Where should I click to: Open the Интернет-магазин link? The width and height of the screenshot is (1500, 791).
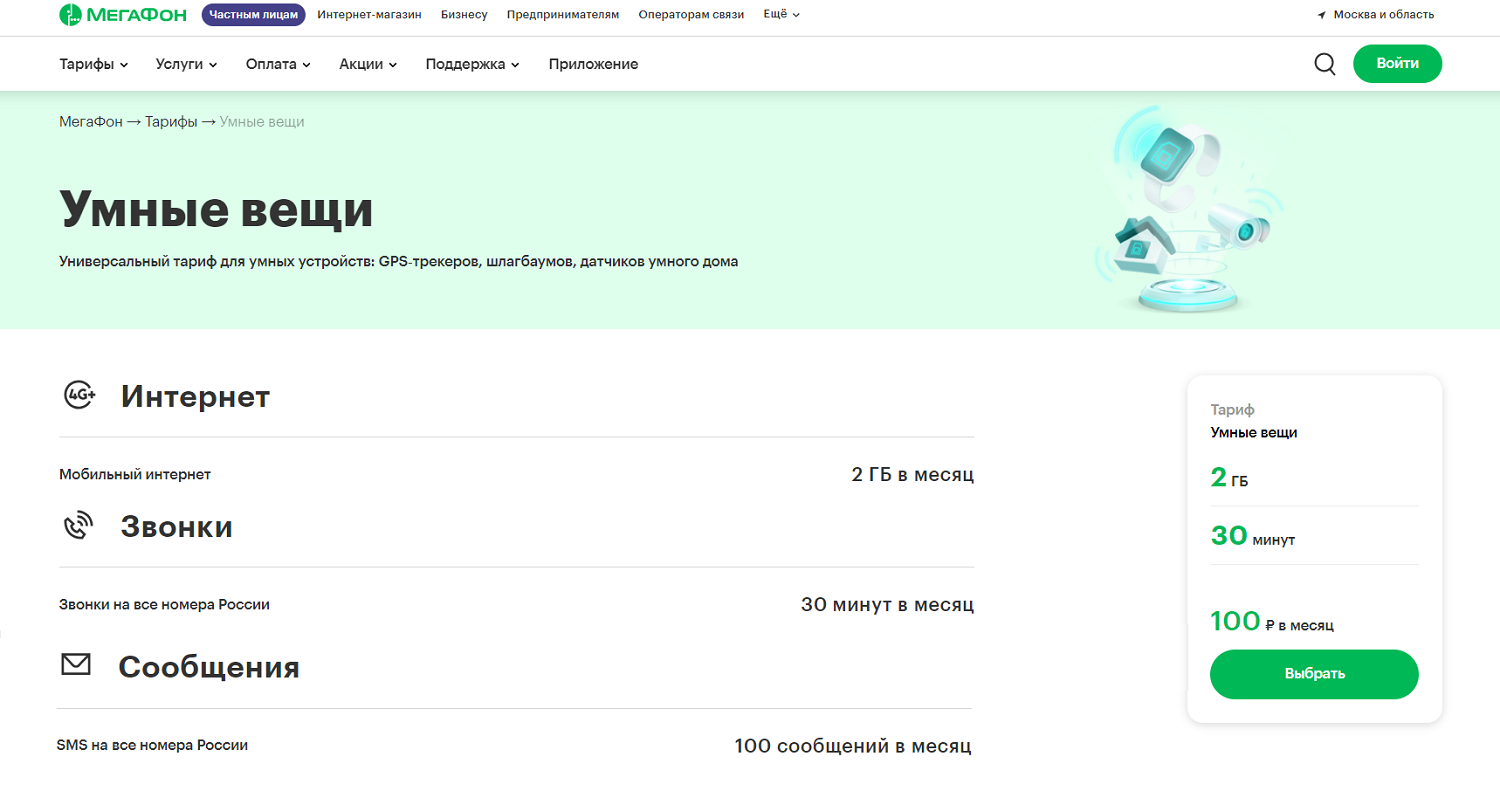(x=369, y=15)
